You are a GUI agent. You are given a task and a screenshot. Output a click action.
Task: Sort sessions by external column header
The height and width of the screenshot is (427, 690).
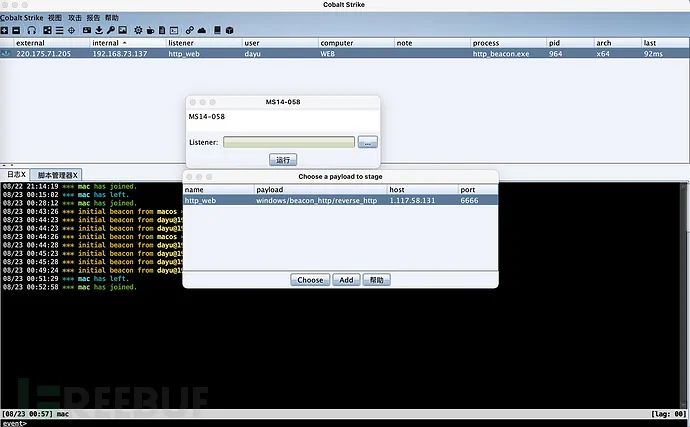pyautogui.click(x=51, y=43)
